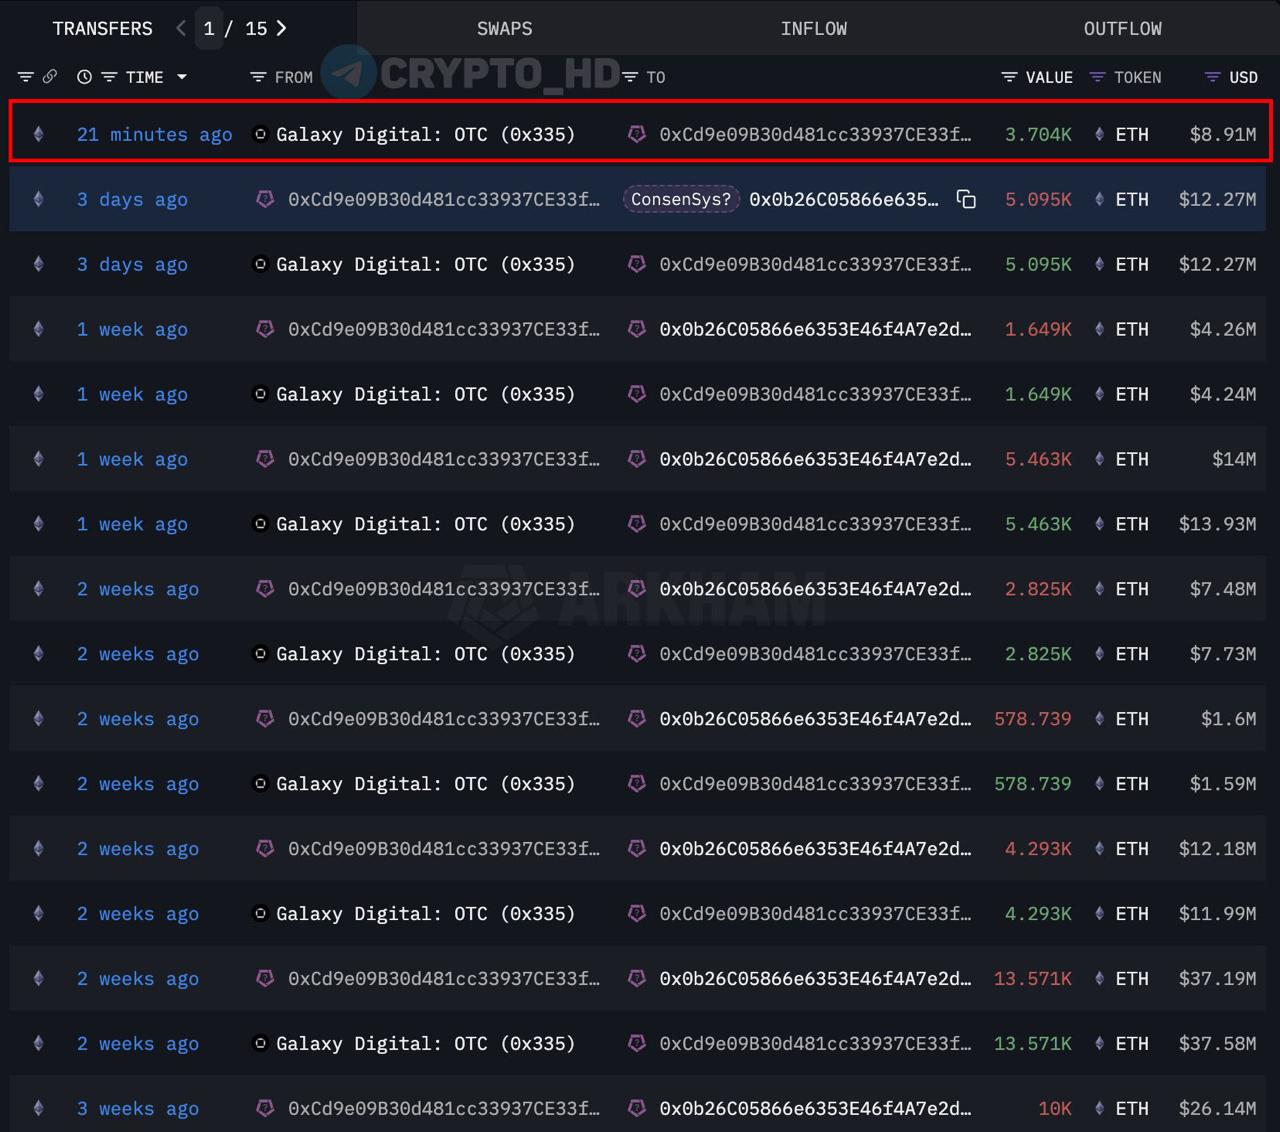Click recipient avatar icon in $12.18M row
This screenshot has height=1132, width=1280.
(636, 849)
